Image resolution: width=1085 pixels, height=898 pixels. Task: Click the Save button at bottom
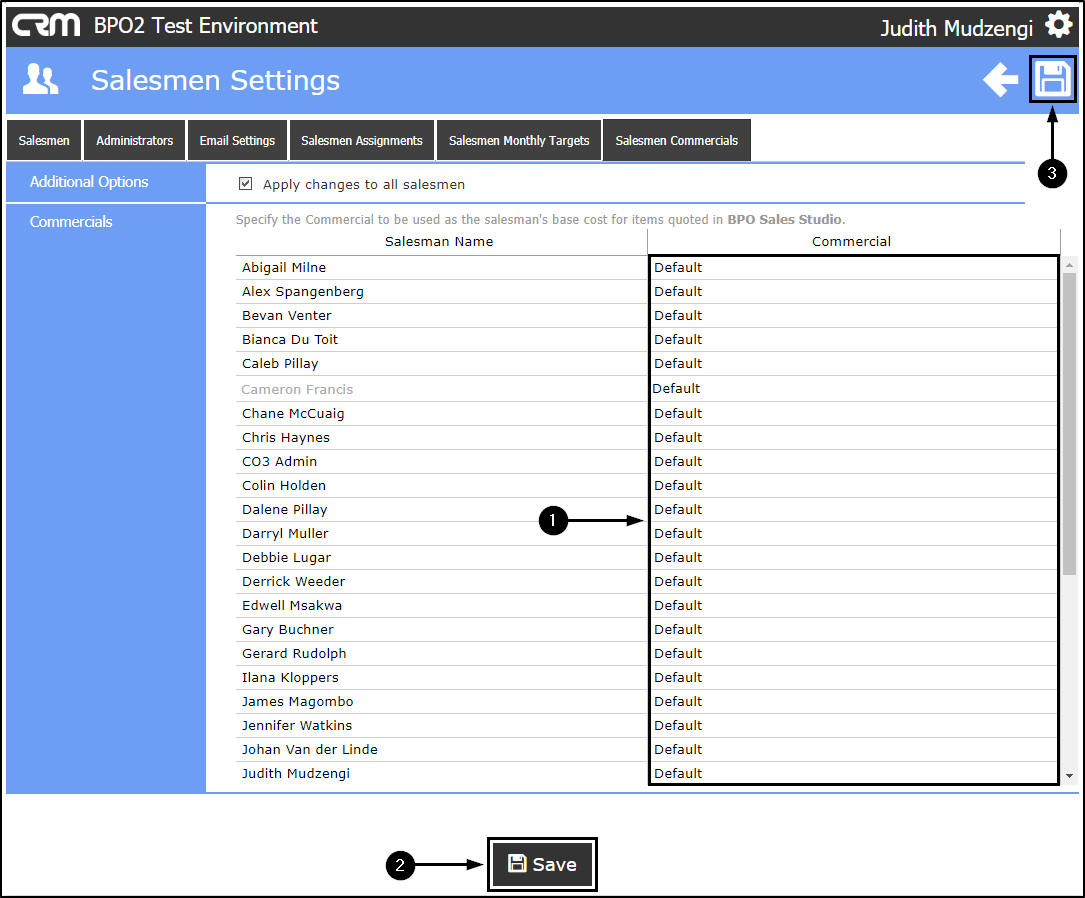tap(542, 864)
